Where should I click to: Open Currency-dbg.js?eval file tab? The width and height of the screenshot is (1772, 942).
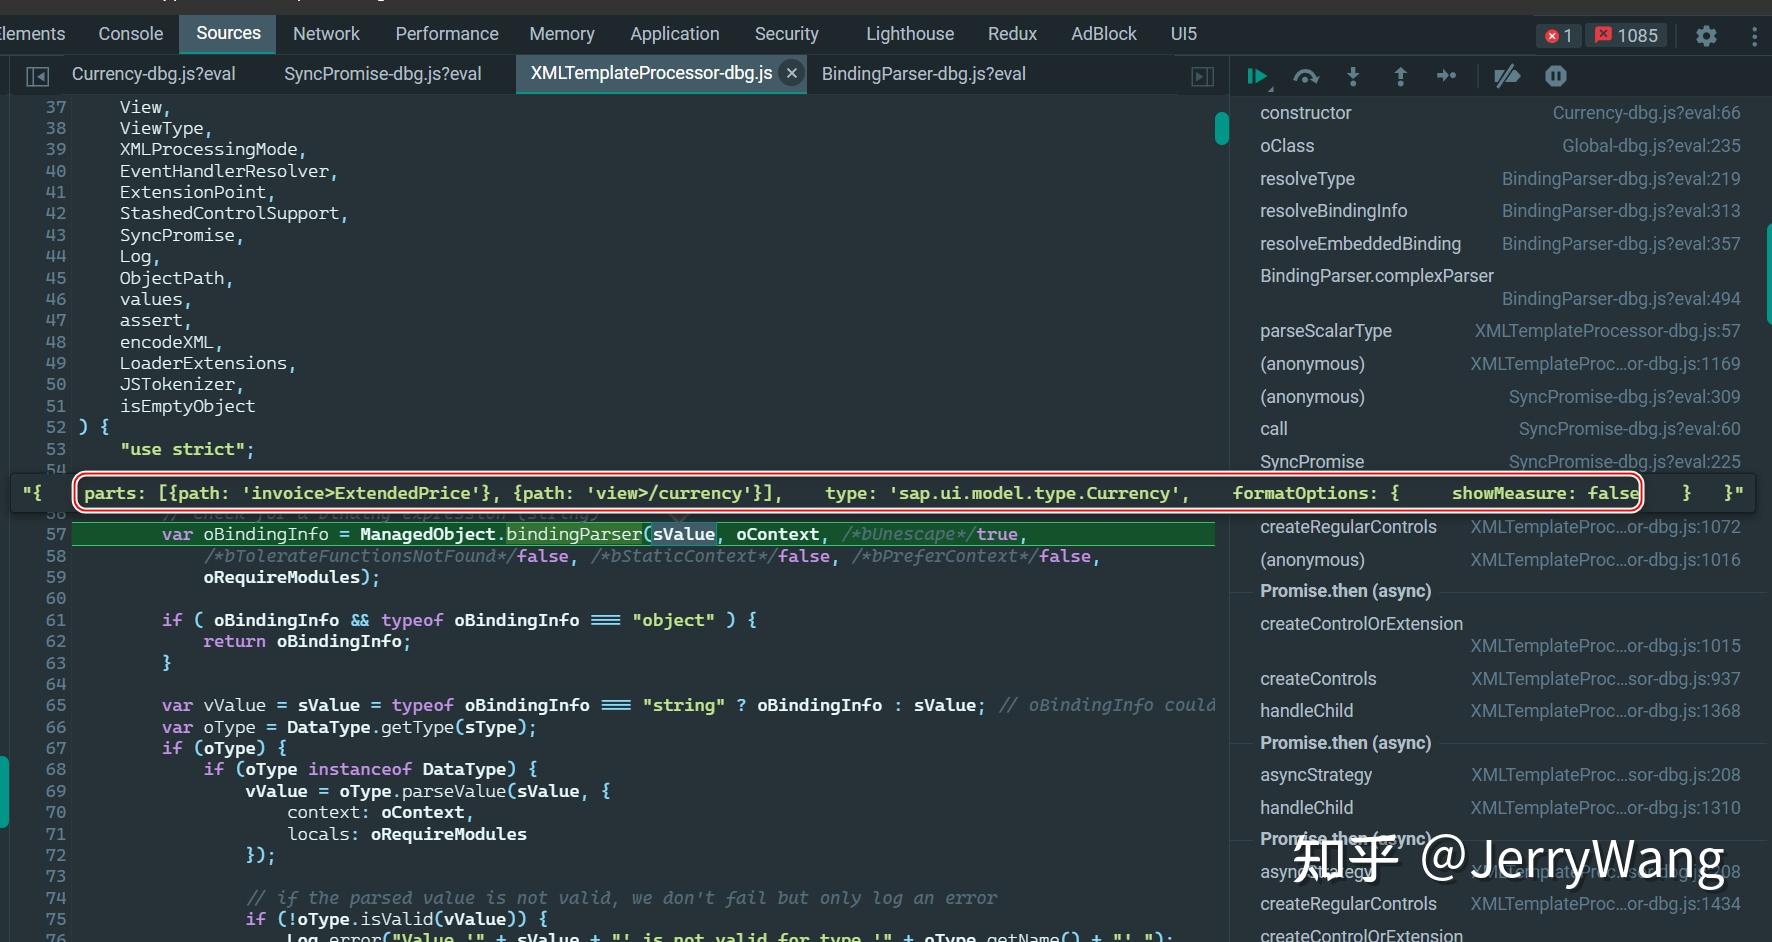(x=154, y=74)
